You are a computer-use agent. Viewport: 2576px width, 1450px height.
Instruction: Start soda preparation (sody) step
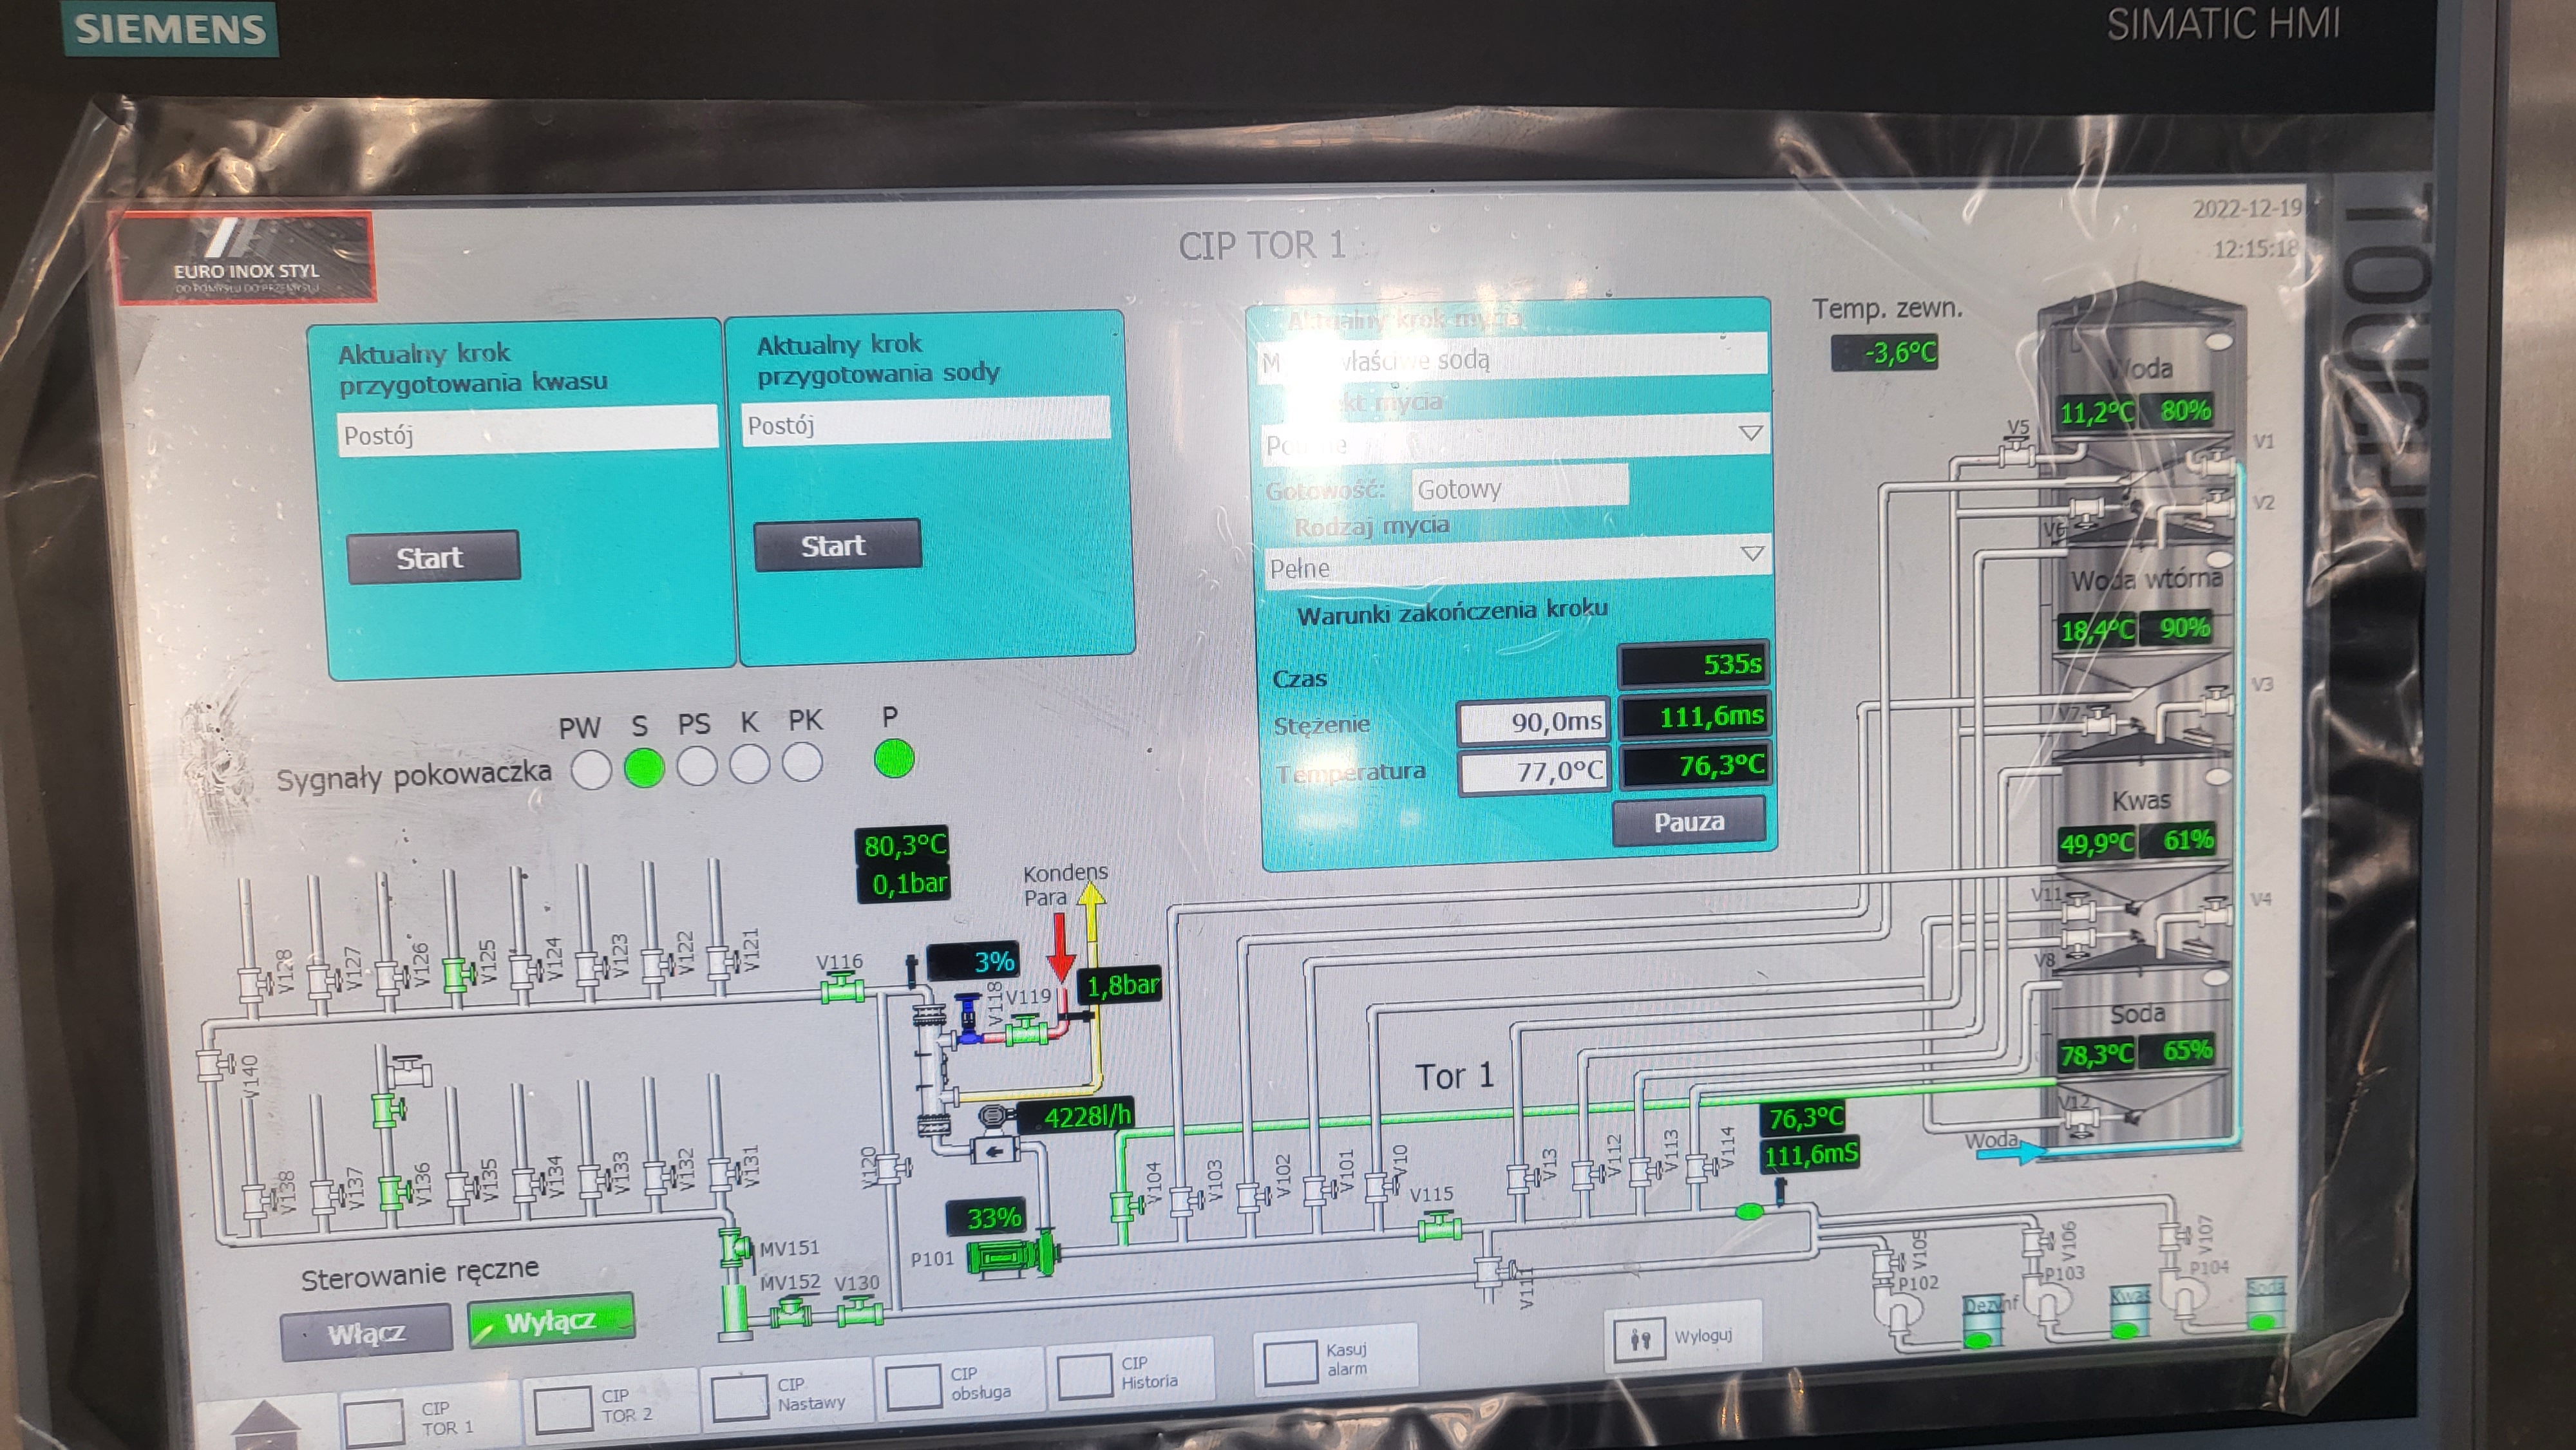pyautogui.click(x=837, y=545)
